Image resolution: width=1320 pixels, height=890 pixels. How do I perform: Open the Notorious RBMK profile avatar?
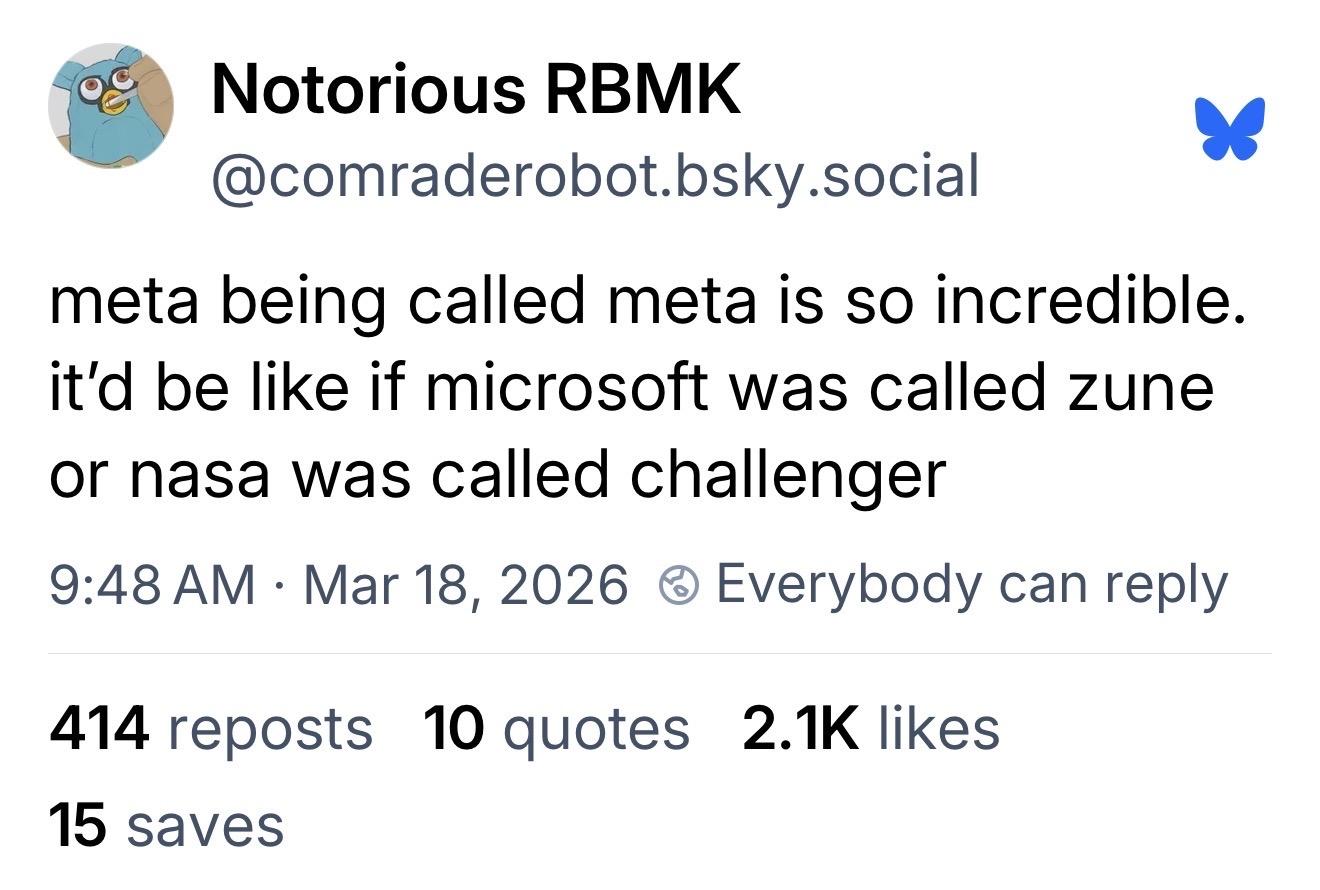click(x=111, y=105)
